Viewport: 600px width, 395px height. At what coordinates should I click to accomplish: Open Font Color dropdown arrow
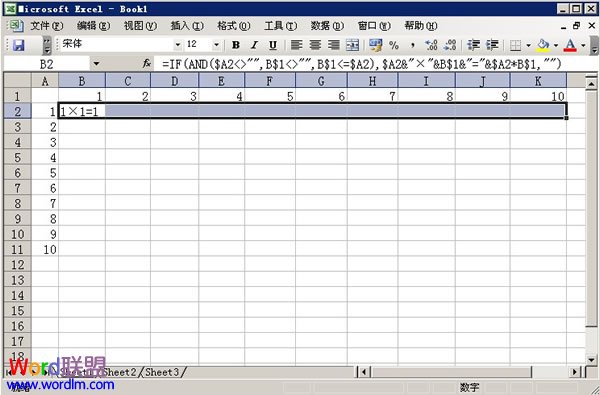pyautogui.click(x=583, y=46)
